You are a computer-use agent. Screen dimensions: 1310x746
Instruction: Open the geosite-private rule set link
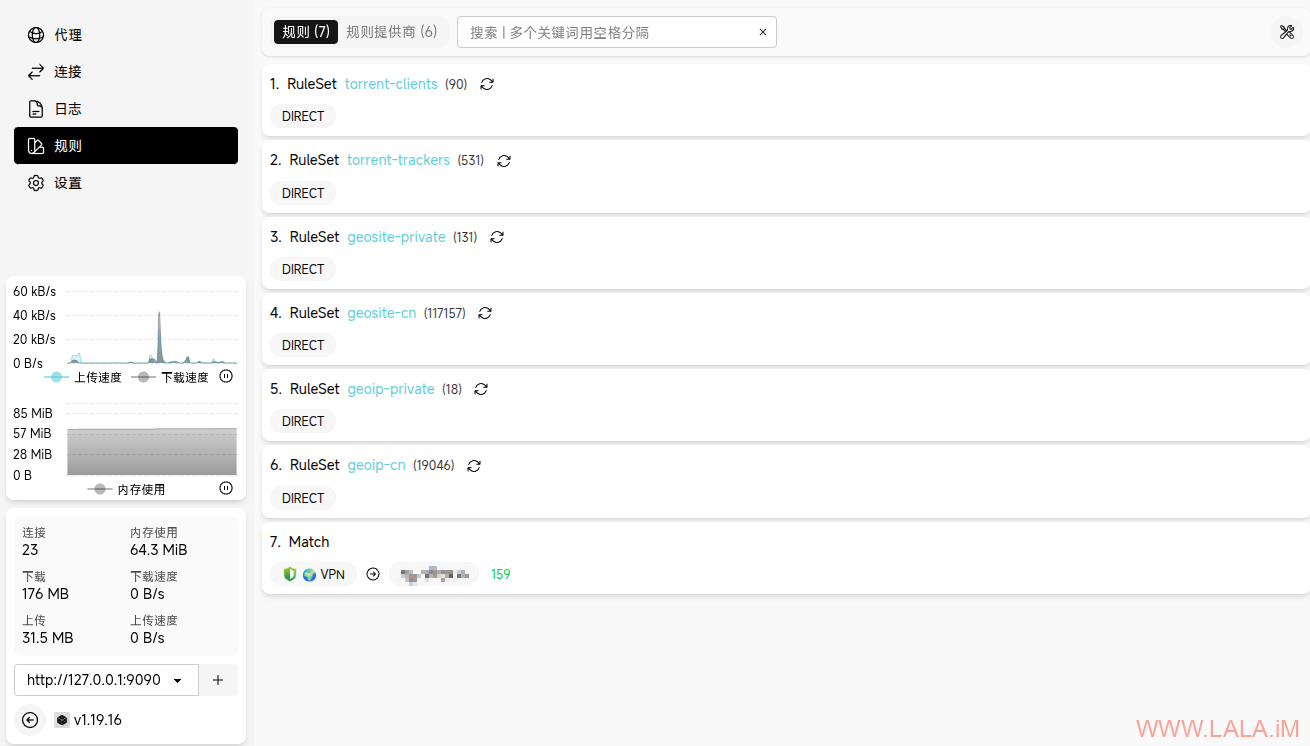click(x=396, y=237)
